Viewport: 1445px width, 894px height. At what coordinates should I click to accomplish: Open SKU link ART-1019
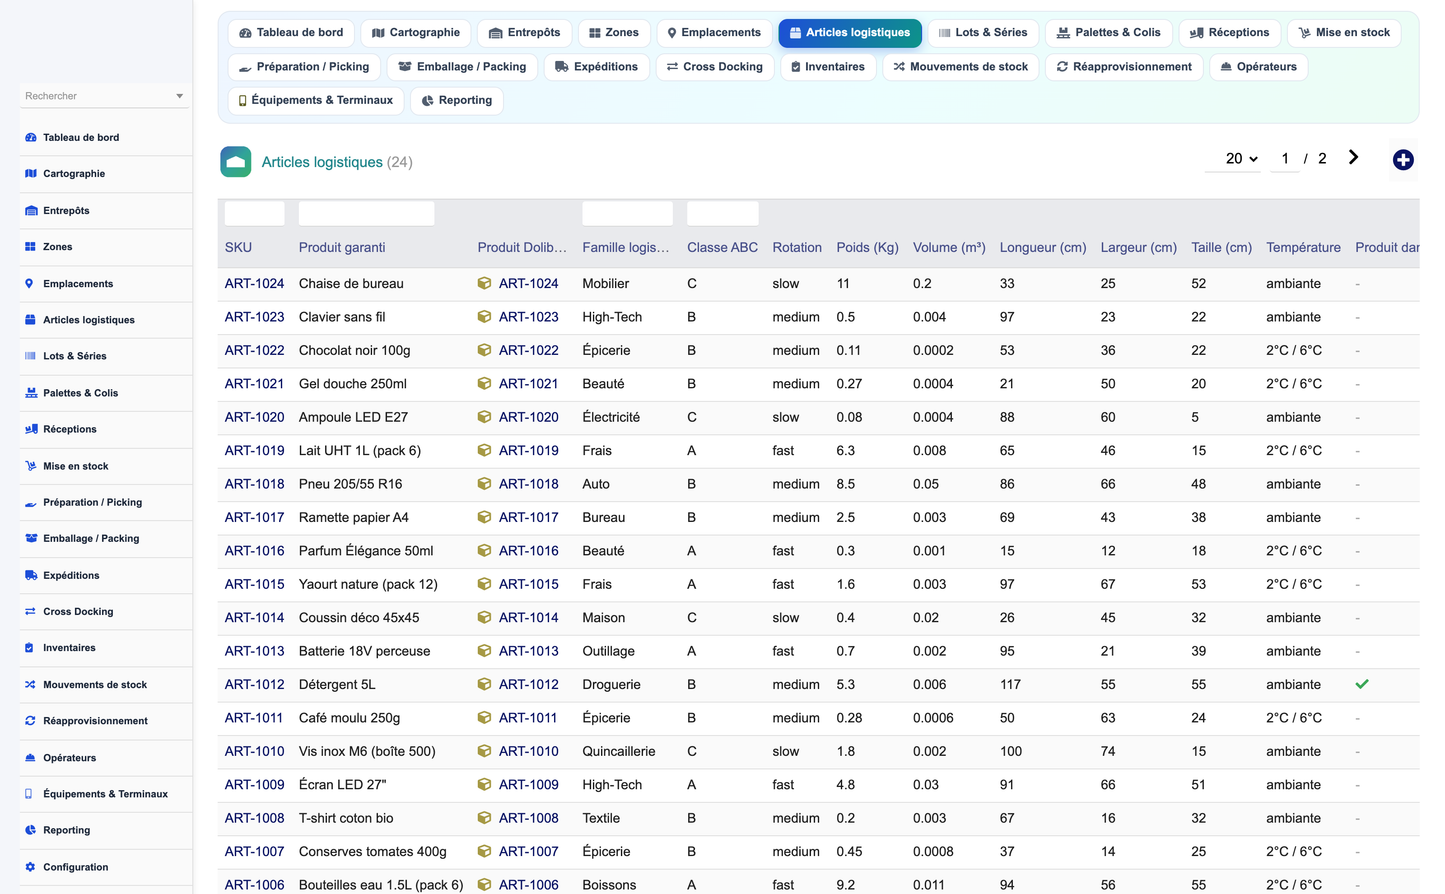tap(254, 451)
